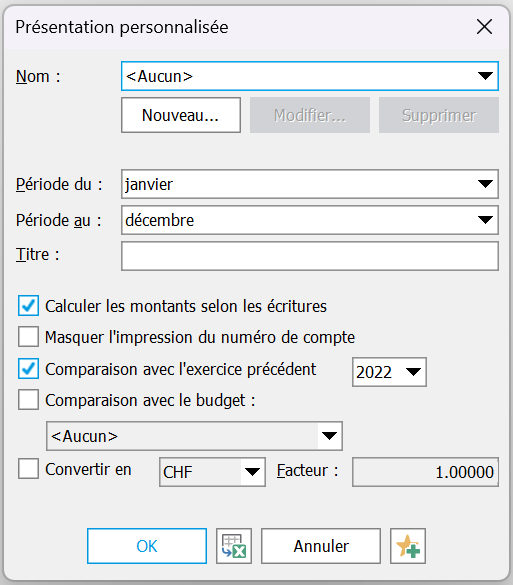Enable the Convertir en checkbox
This screenshot has height=585, width=513.
point(28,469)
